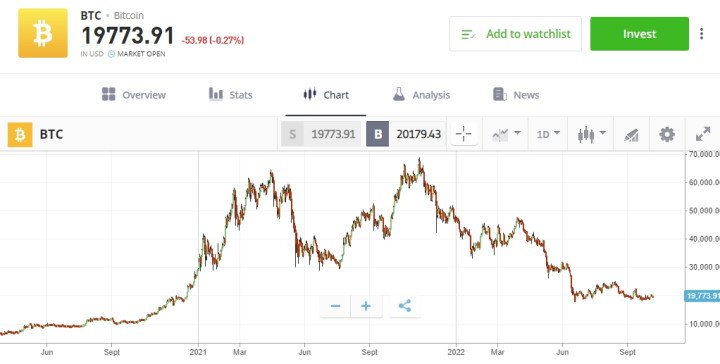Screen dimensions: 720x364
Task: Switch to the Overview tab
Action: (x=134, y=95)
